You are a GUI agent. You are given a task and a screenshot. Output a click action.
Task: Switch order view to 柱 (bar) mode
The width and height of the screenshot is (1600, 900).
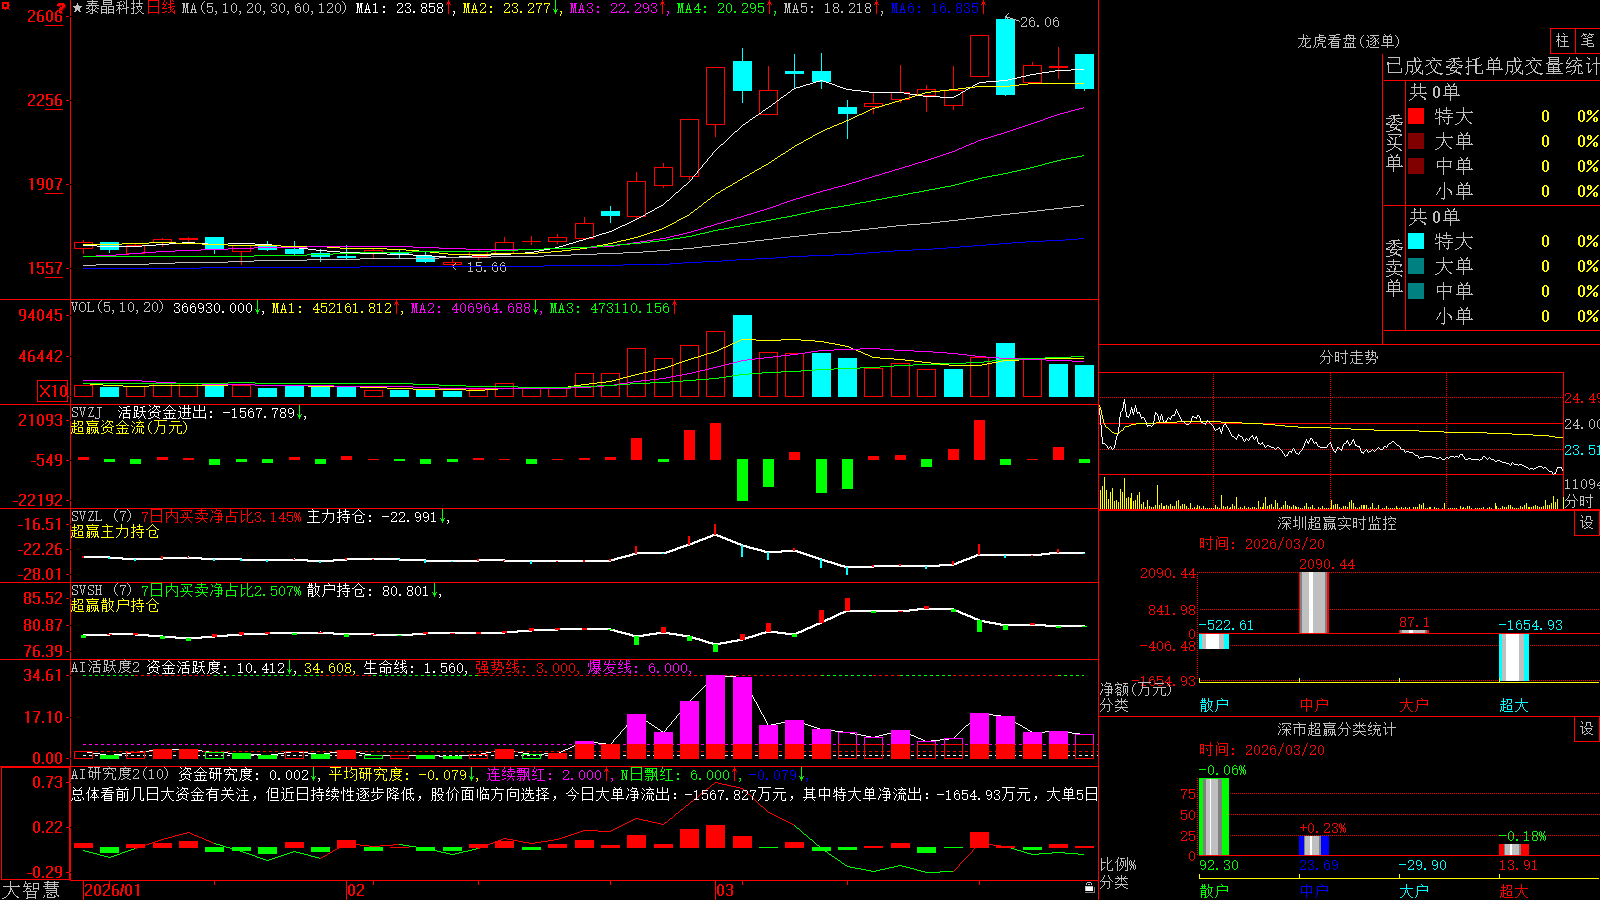pyautogui.click(x=1562, y=40)
